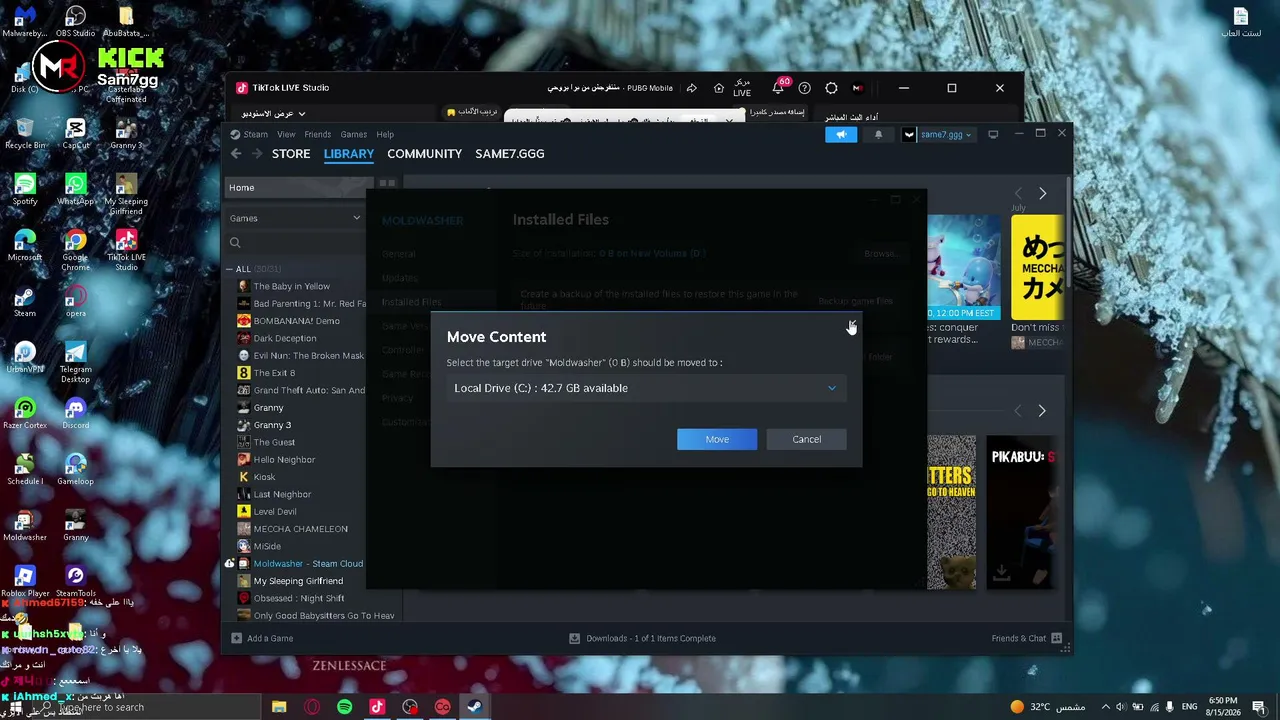Show hidden system tray icons

coord(1105,707)
